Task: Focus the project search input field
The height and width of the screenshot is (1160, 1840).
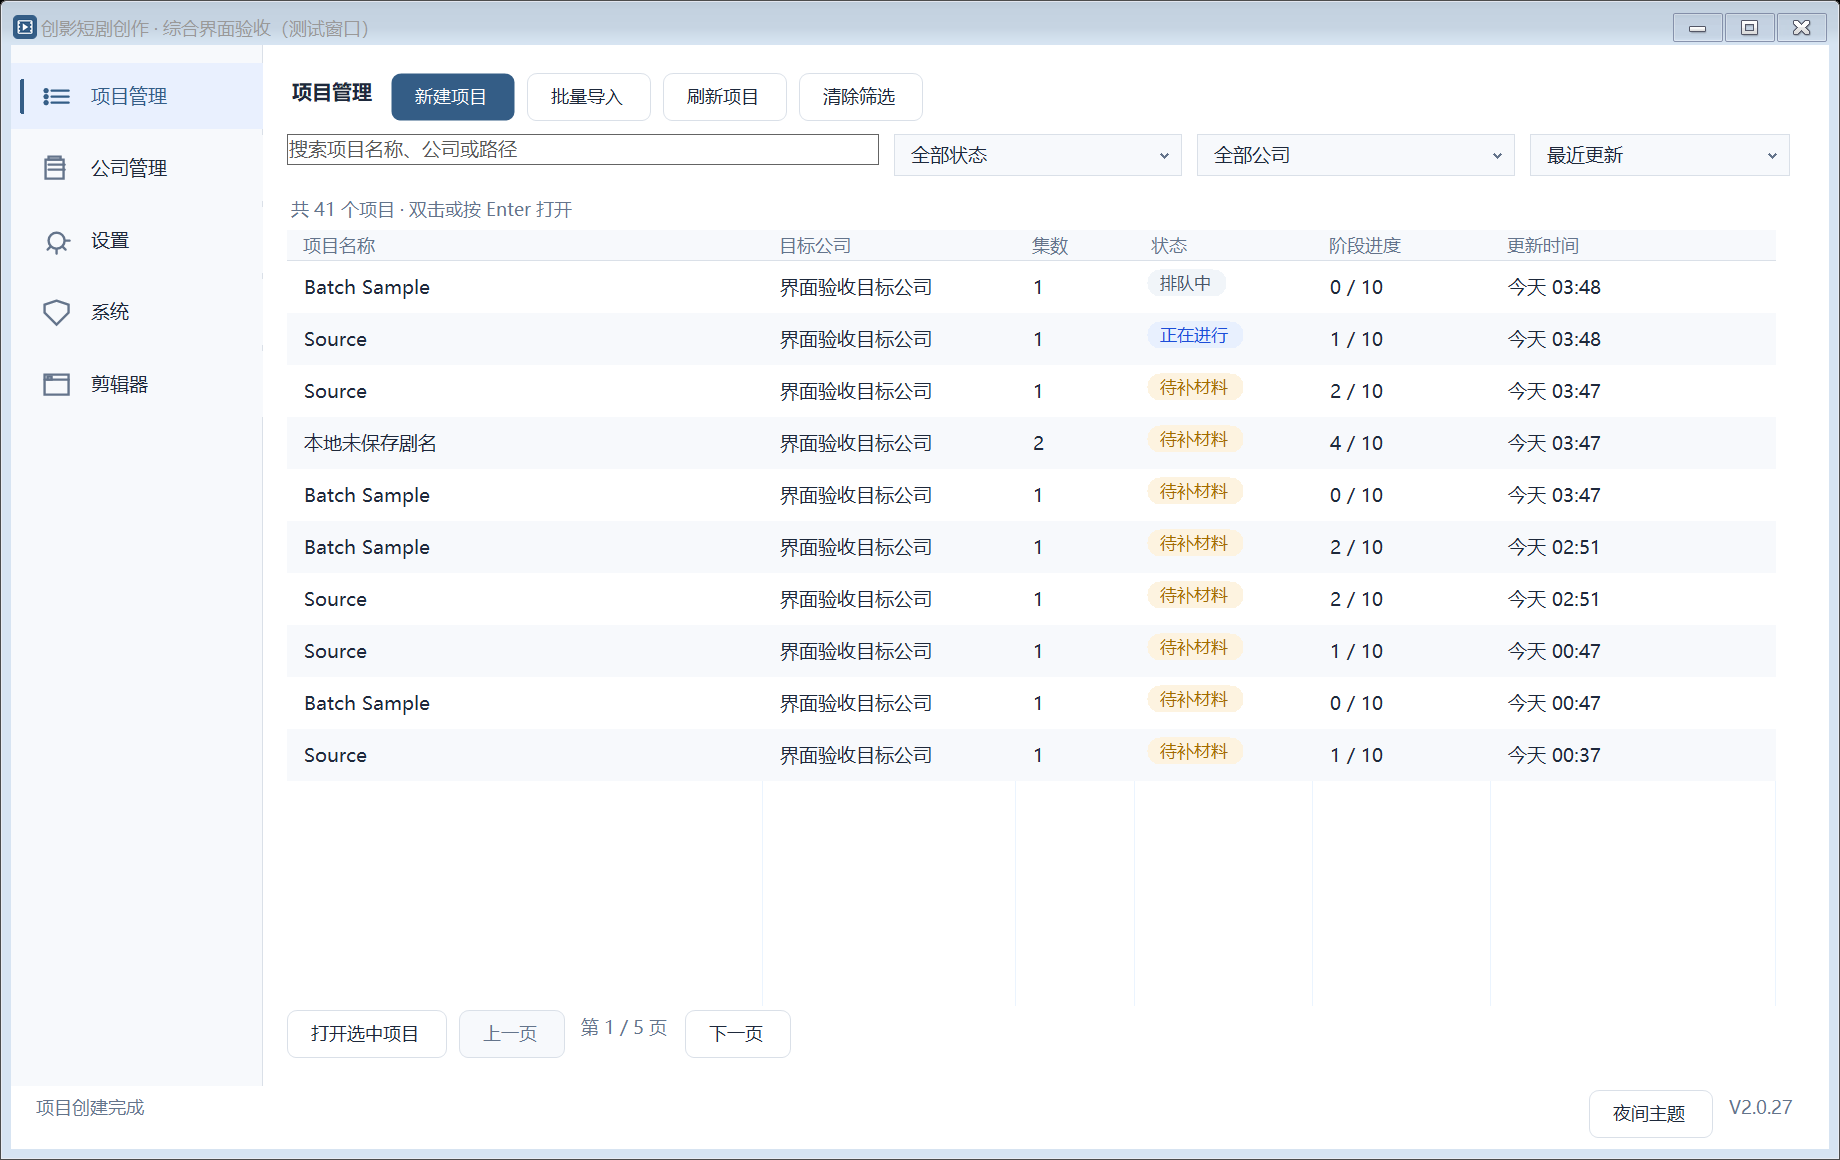Action: pyautogui.click(x=582, y=150)
